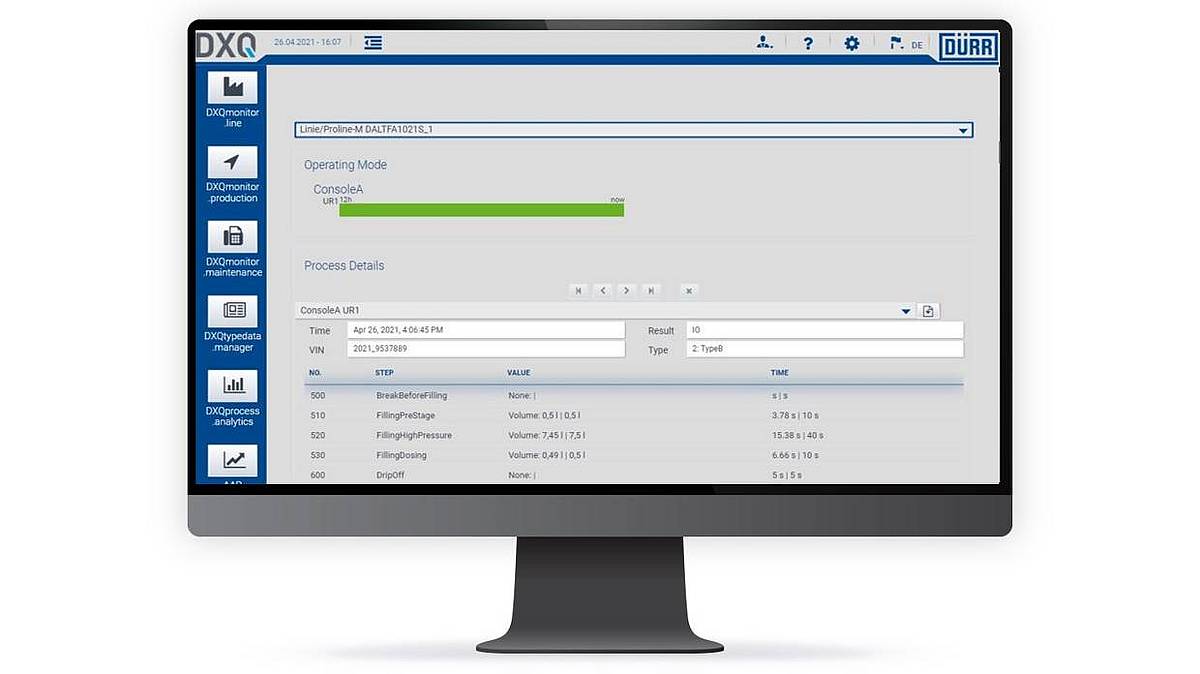This screenshot has width=1200, height=674.
Task: Select FillingDosing step
Action: point(401,455)
